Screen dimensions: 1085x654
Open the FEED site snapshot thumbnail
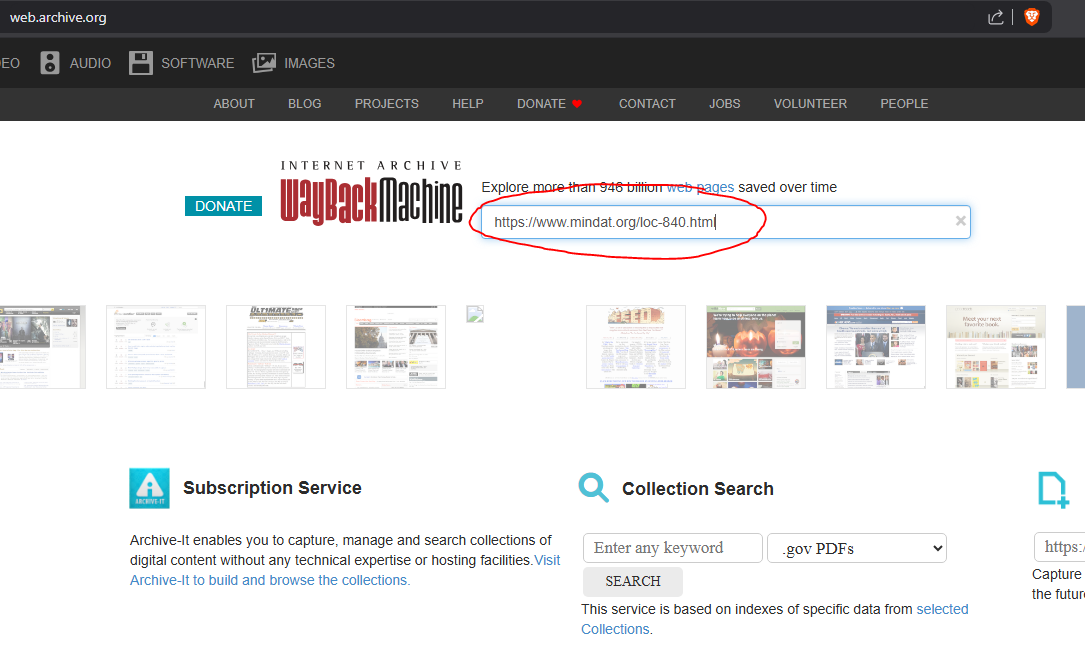pyautogui.click(x=636, y=347)
